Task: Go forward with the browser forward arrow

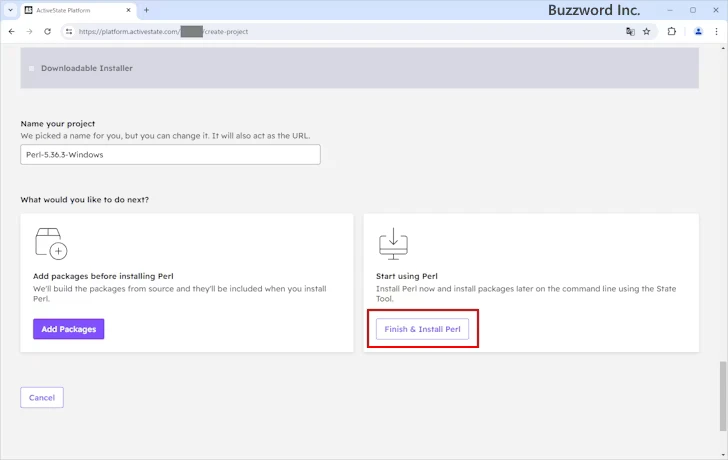Action: (x=29, y=32)
